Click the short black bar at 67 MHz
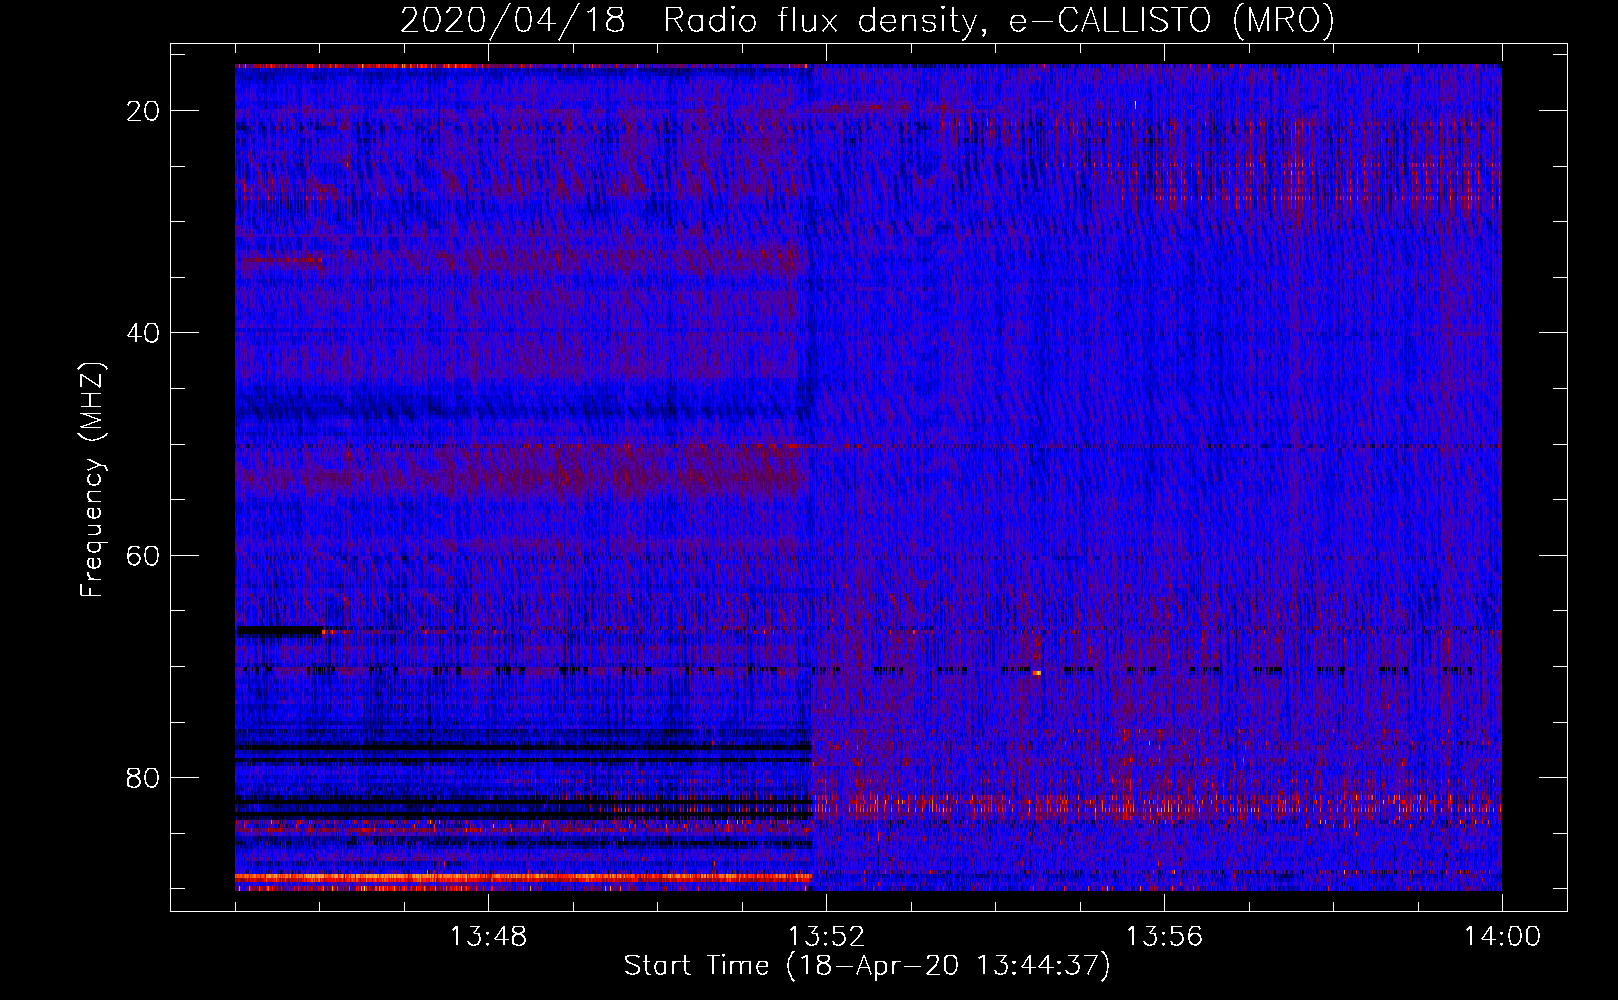The width and height of the screenshot is (1618, 1000). (x=279, y=631)
